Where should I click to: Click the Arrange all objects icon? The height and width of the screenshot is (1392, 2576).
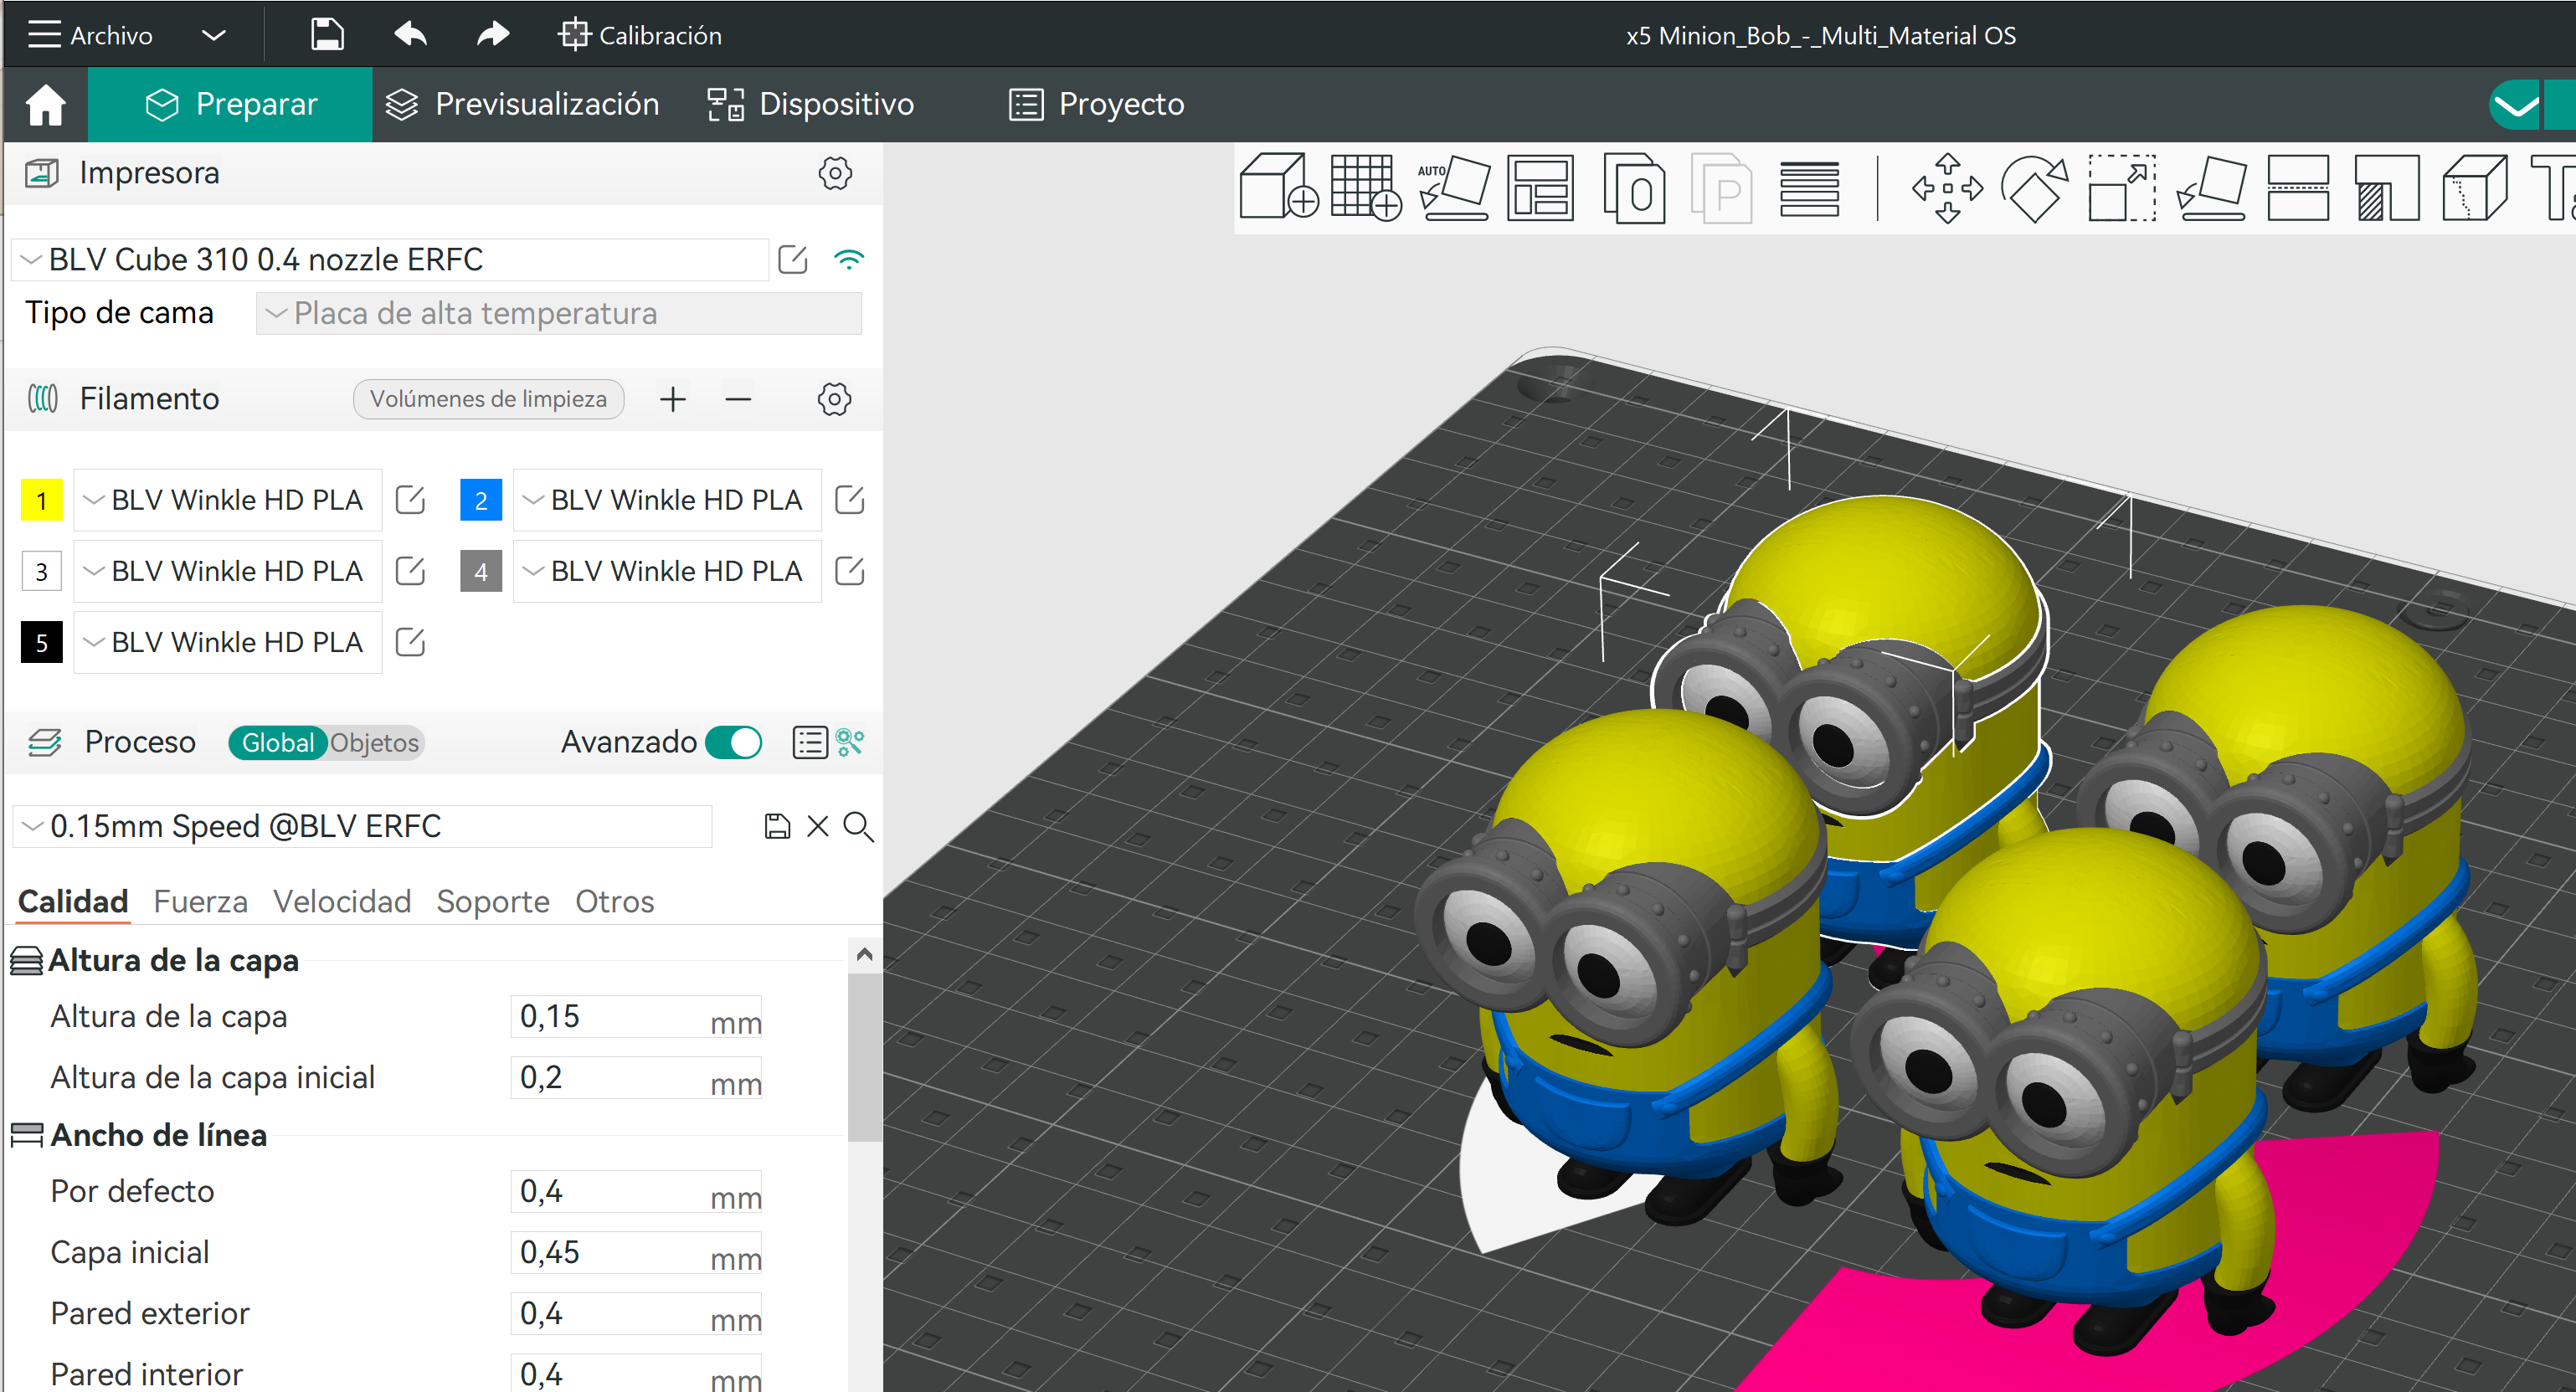point(1540,187)
